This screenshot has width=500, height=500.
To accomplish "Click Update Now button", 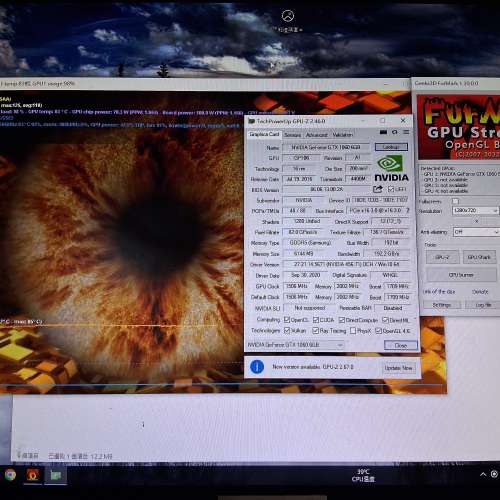I will coord(398,368).
